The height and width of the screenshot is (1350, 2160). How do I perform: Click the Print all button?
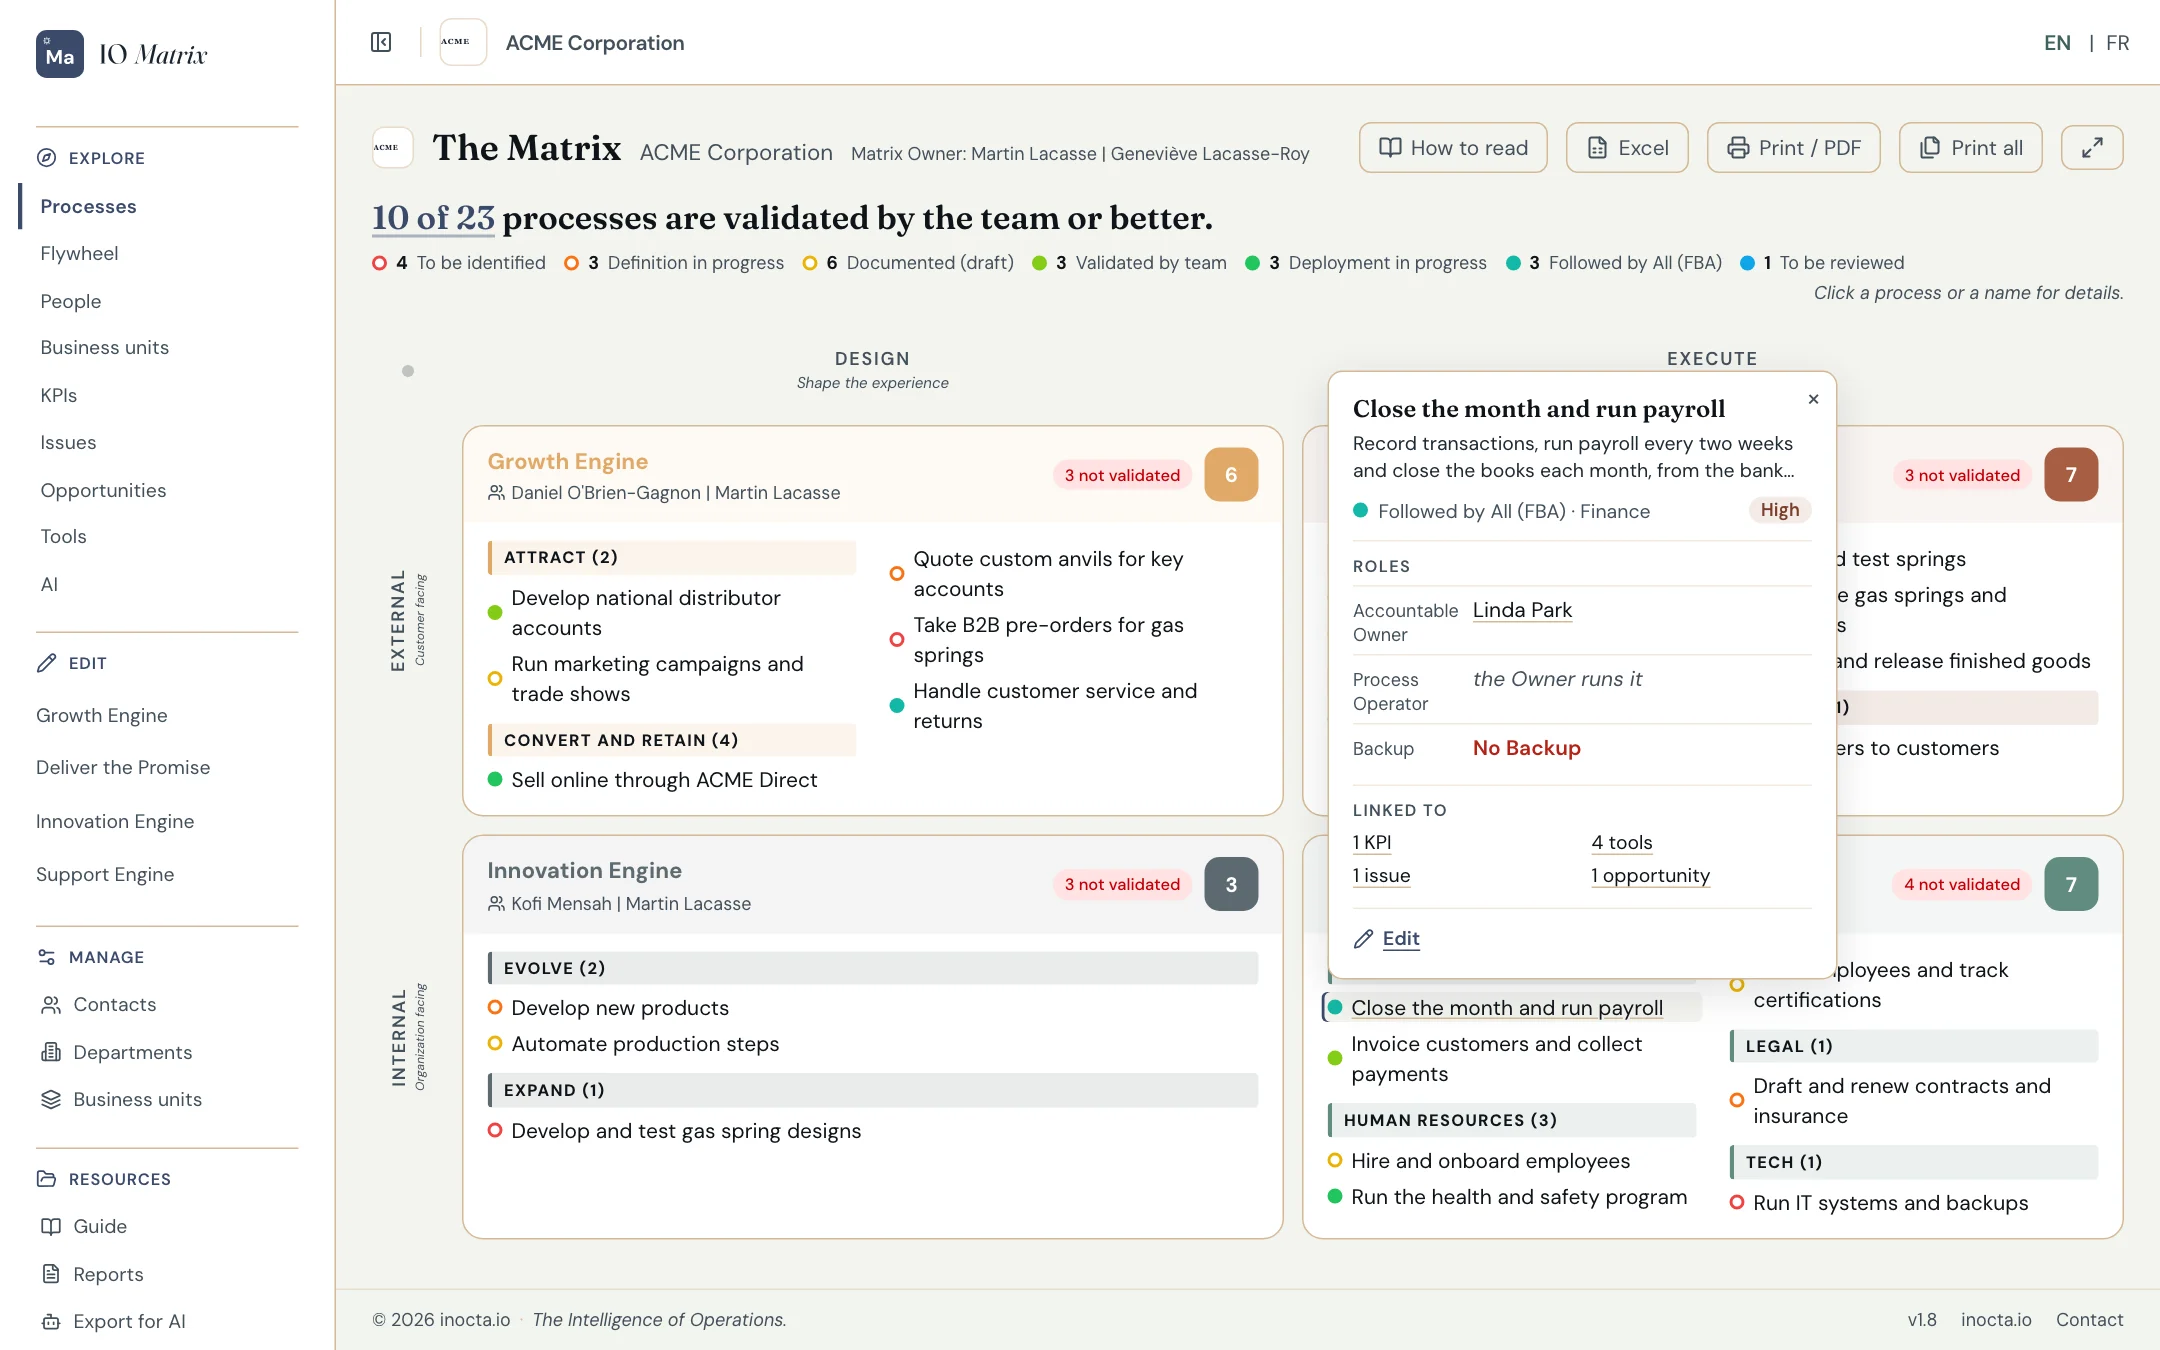click(1971, 148)
